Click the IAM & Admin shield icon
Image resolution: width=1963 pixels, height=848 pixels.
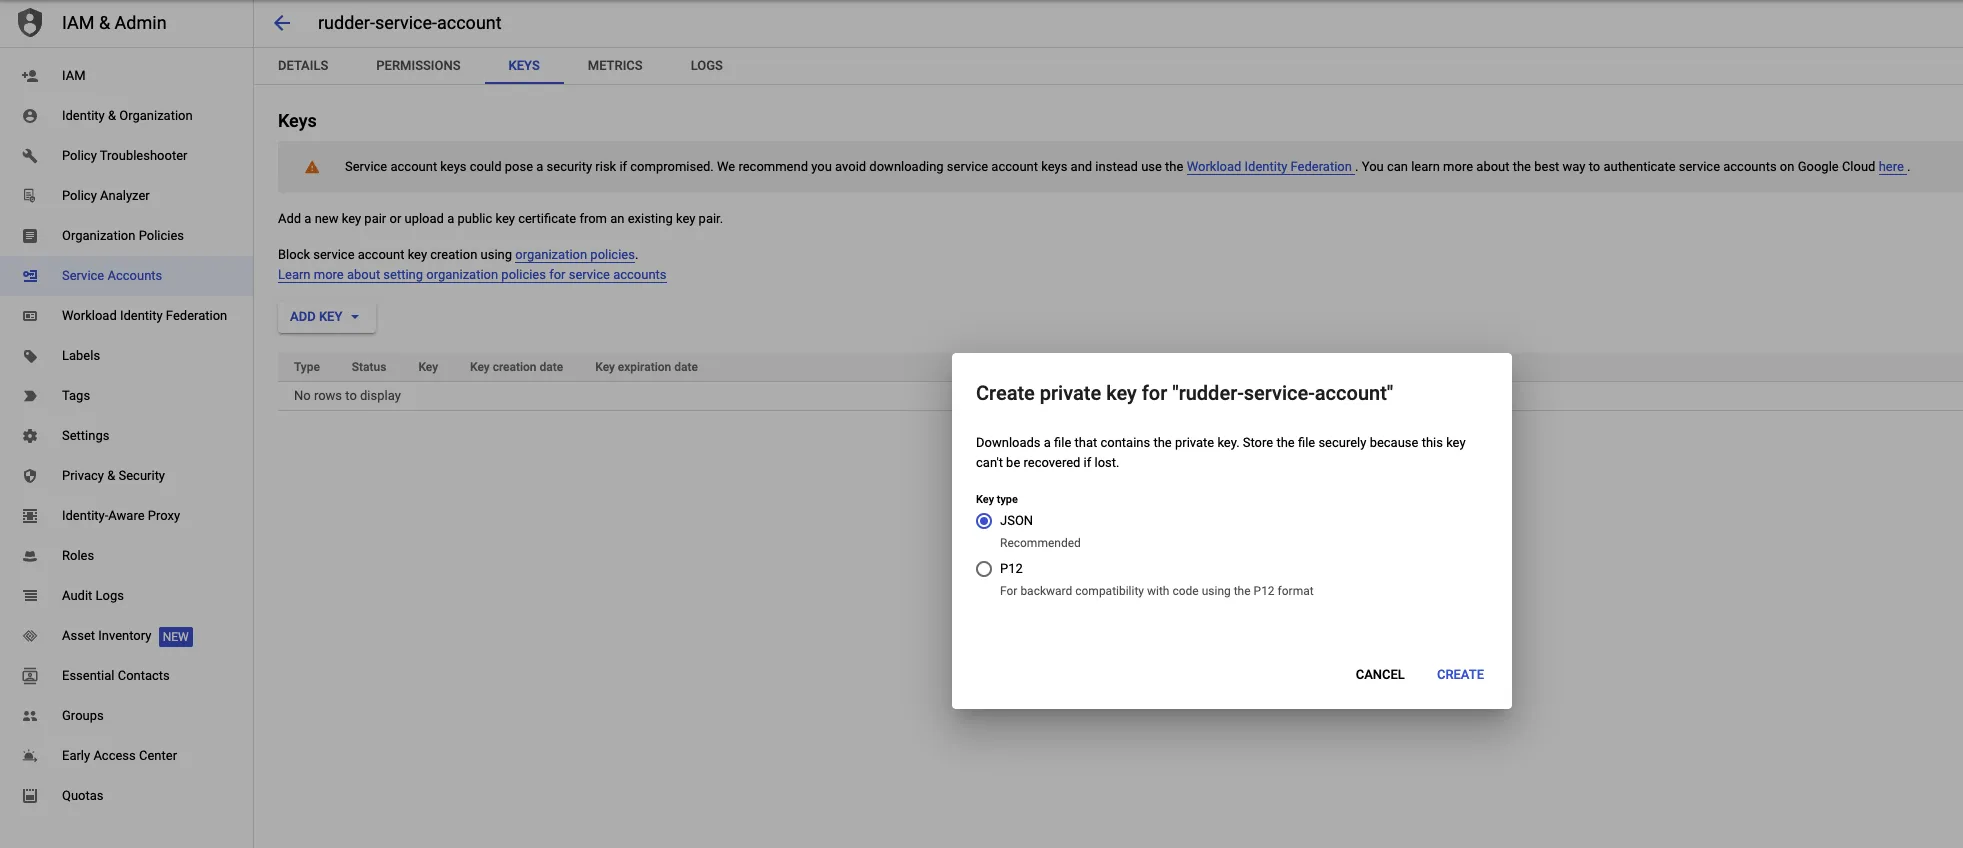[x=30, y=22]
